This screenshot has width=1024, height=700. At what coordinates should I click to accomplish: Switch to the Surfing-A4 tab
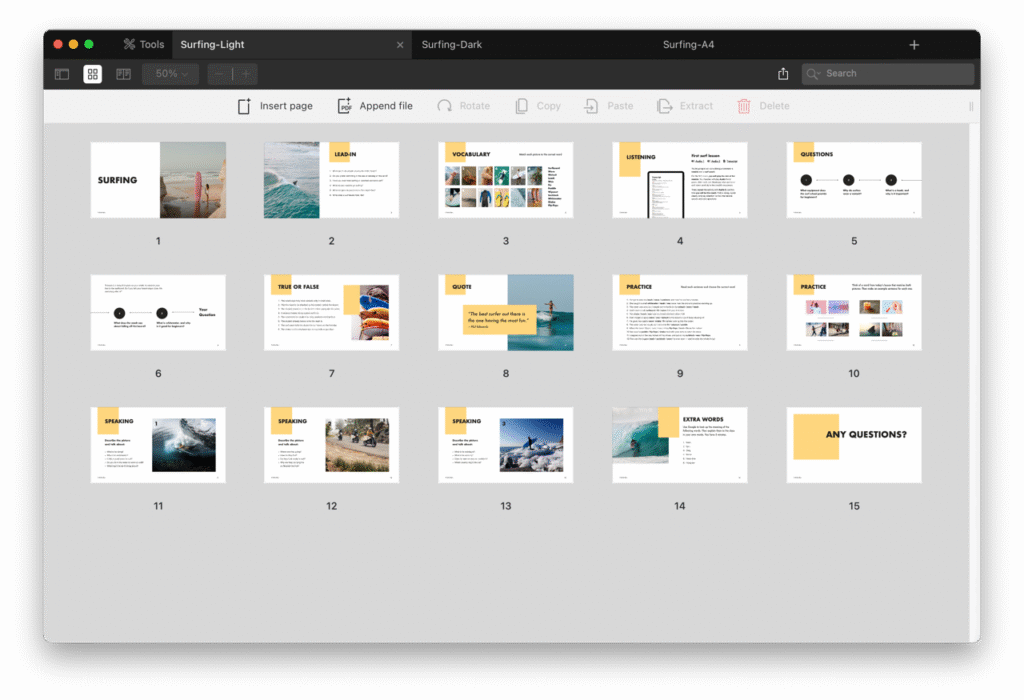(x=688, y=44)
